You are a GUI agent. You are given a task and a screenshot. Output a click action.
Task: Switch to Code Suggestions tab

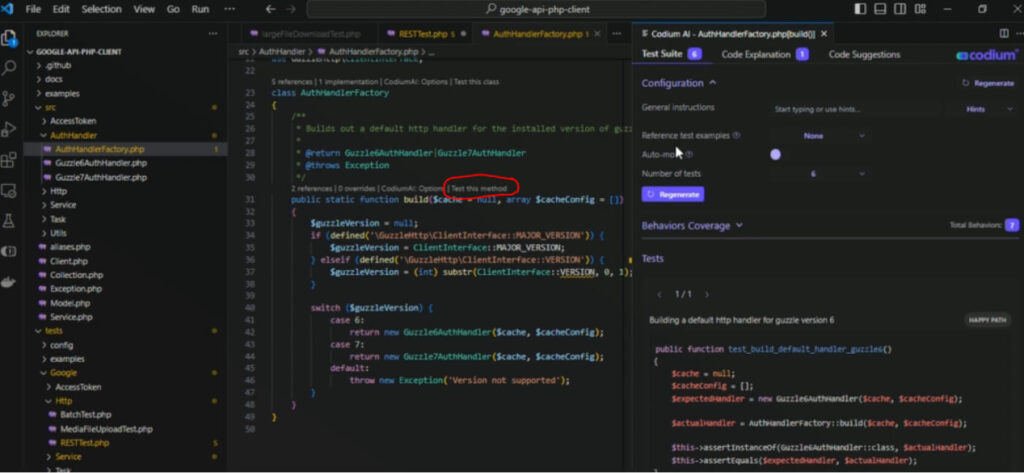click(x=864, y=54)
